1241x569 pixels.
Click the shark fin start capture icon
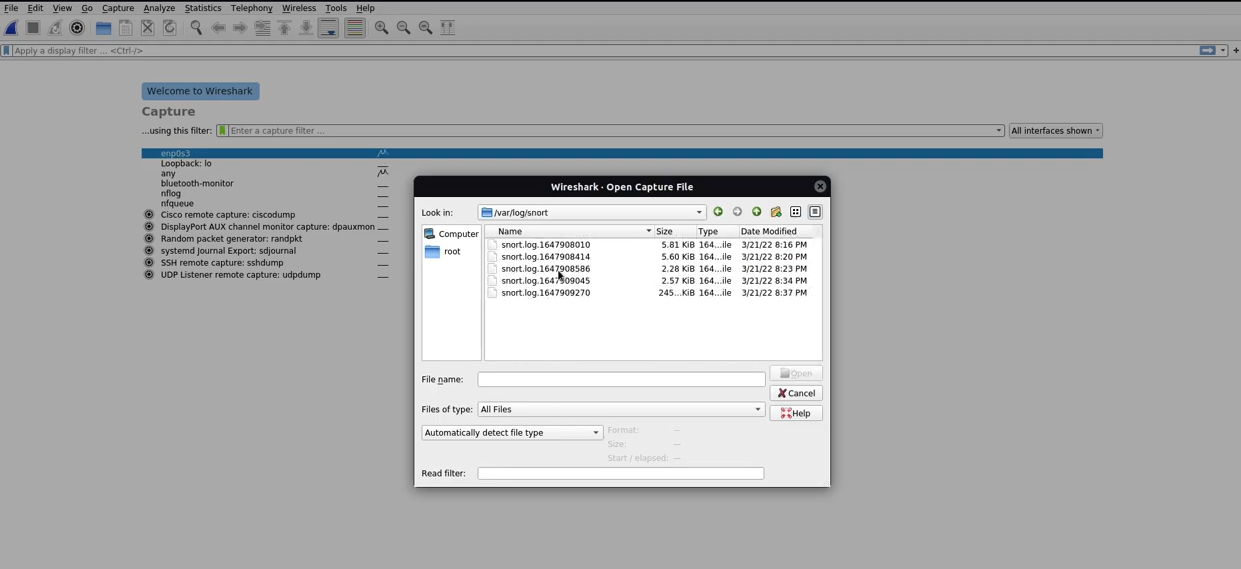coord(12,28)
